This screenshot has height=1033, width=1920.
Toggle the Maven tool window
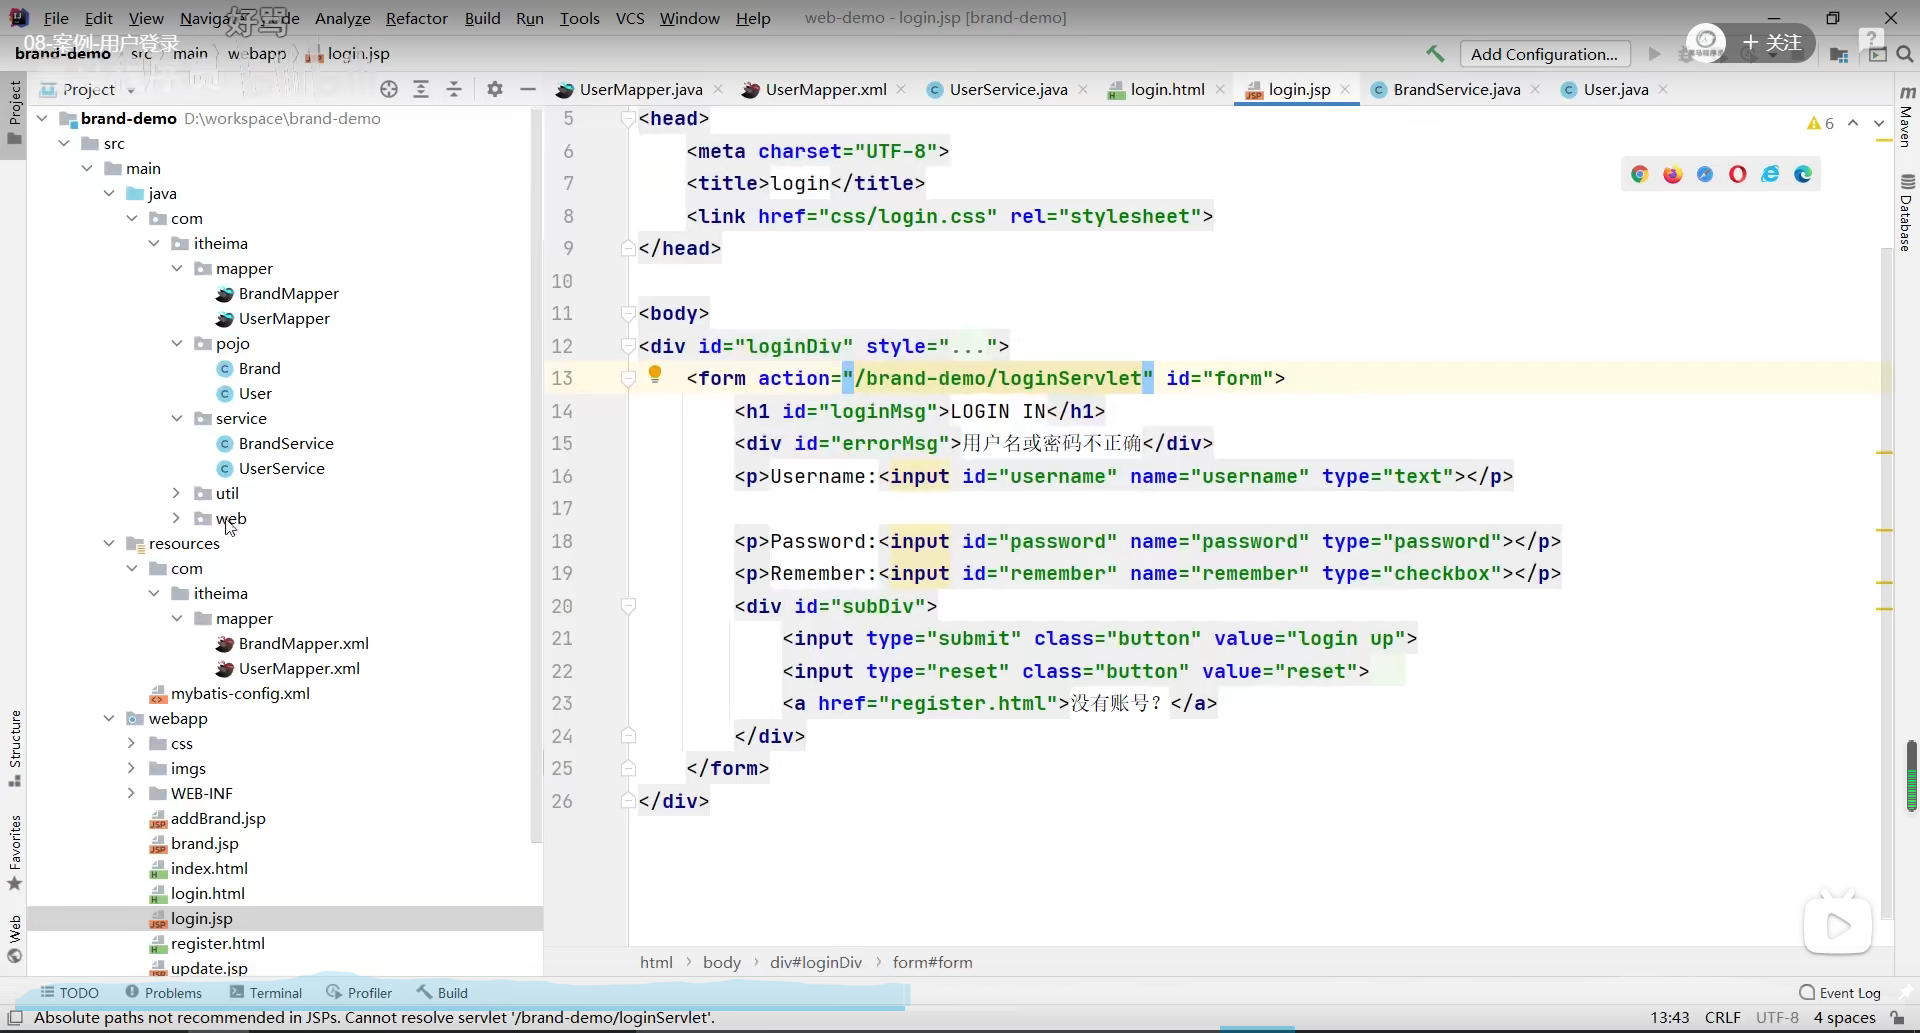1907,118
